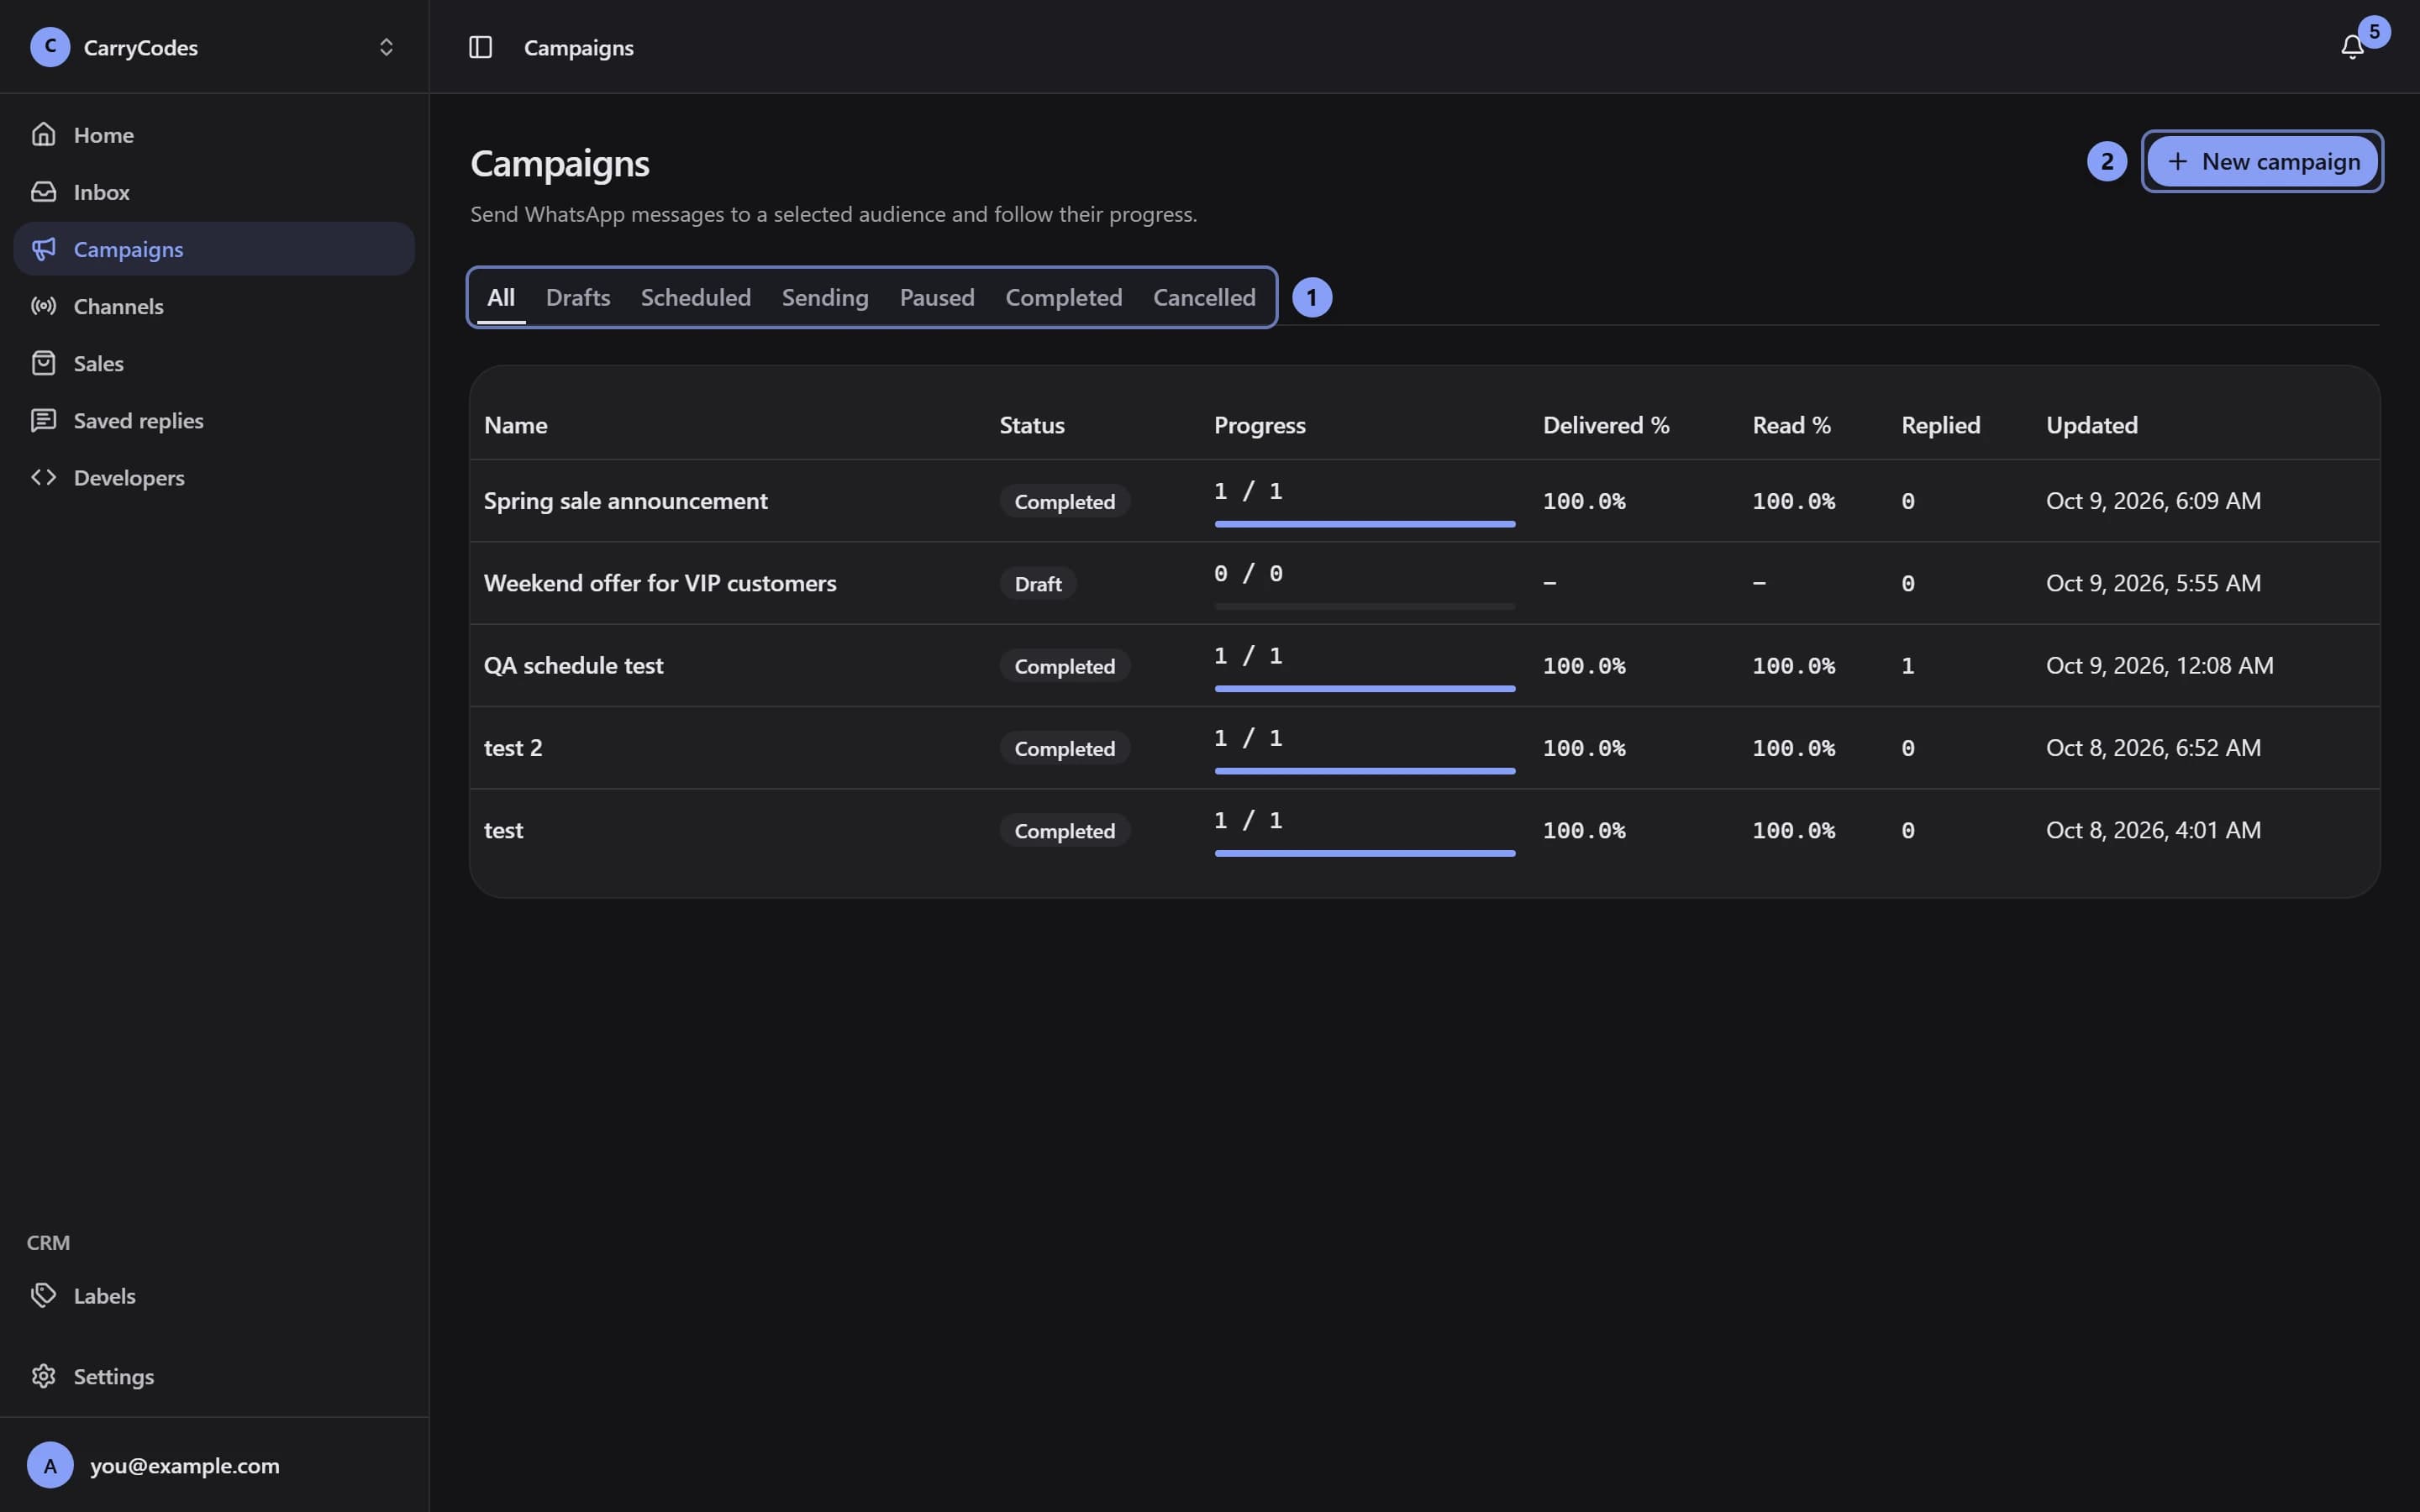Click the Channels broadcast icon
Image resolution: width=2420 pixels, height=1512 pixels.
pos(43,306)
